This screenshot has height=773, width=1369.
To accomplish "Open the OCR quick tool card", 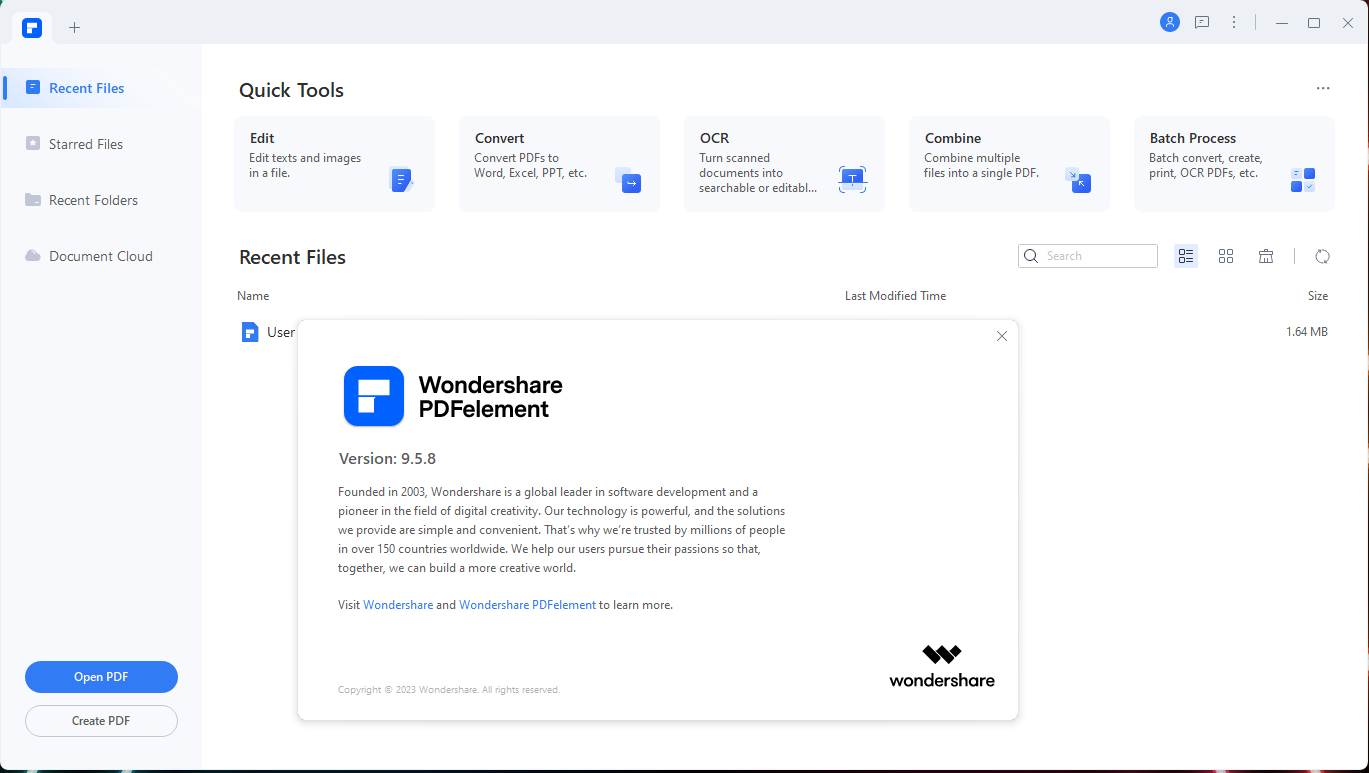I will pos(784,164).
